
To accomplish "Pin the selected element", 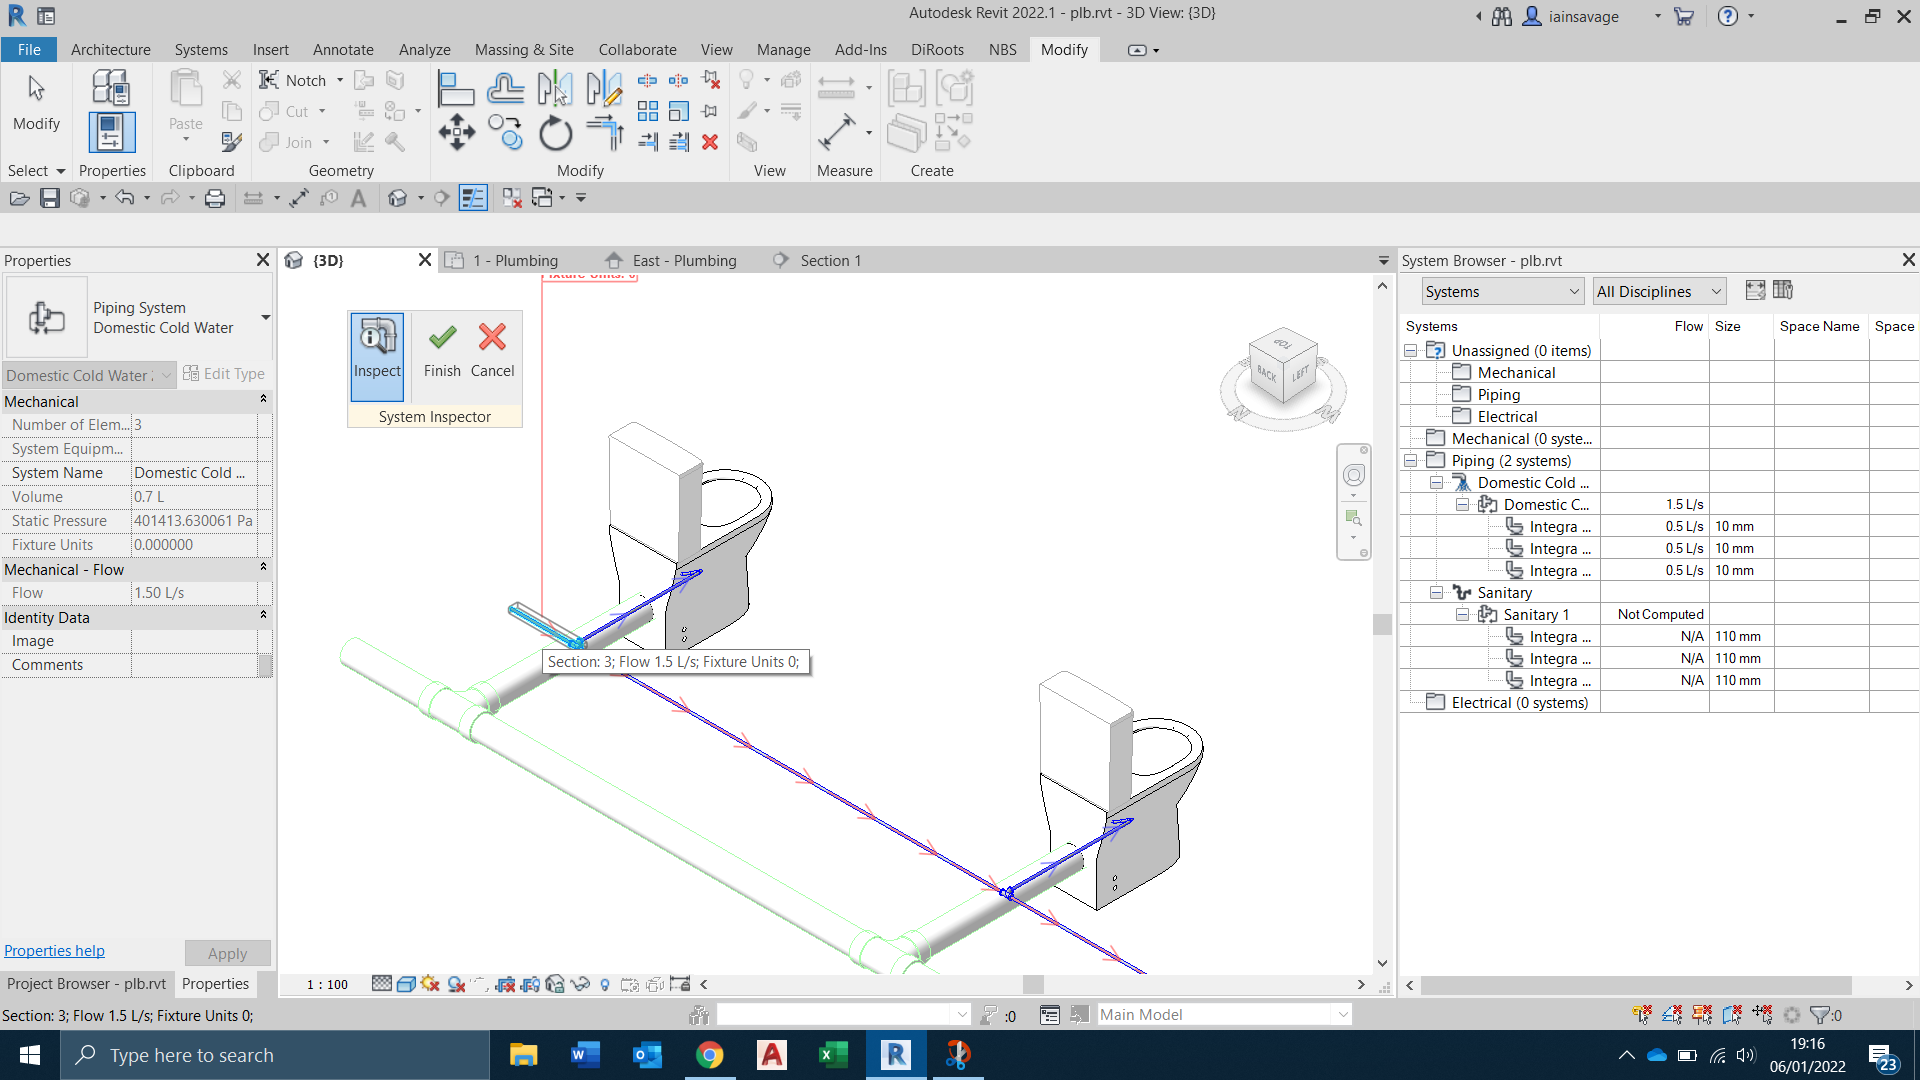I will coord(709,112).
